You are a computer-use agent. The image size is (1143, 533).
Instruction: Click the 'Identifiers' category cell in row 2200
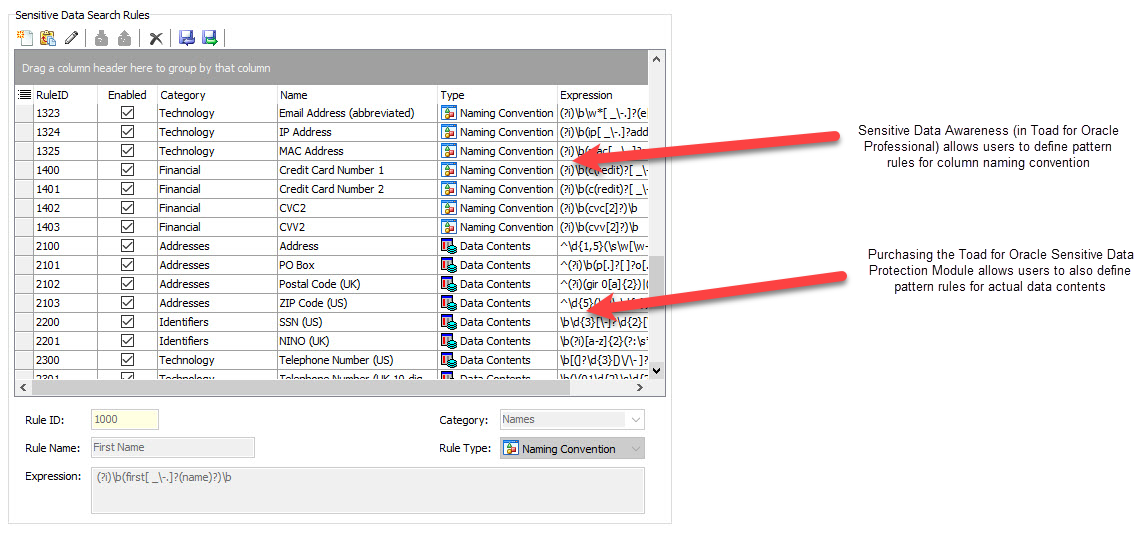(216, 322)
